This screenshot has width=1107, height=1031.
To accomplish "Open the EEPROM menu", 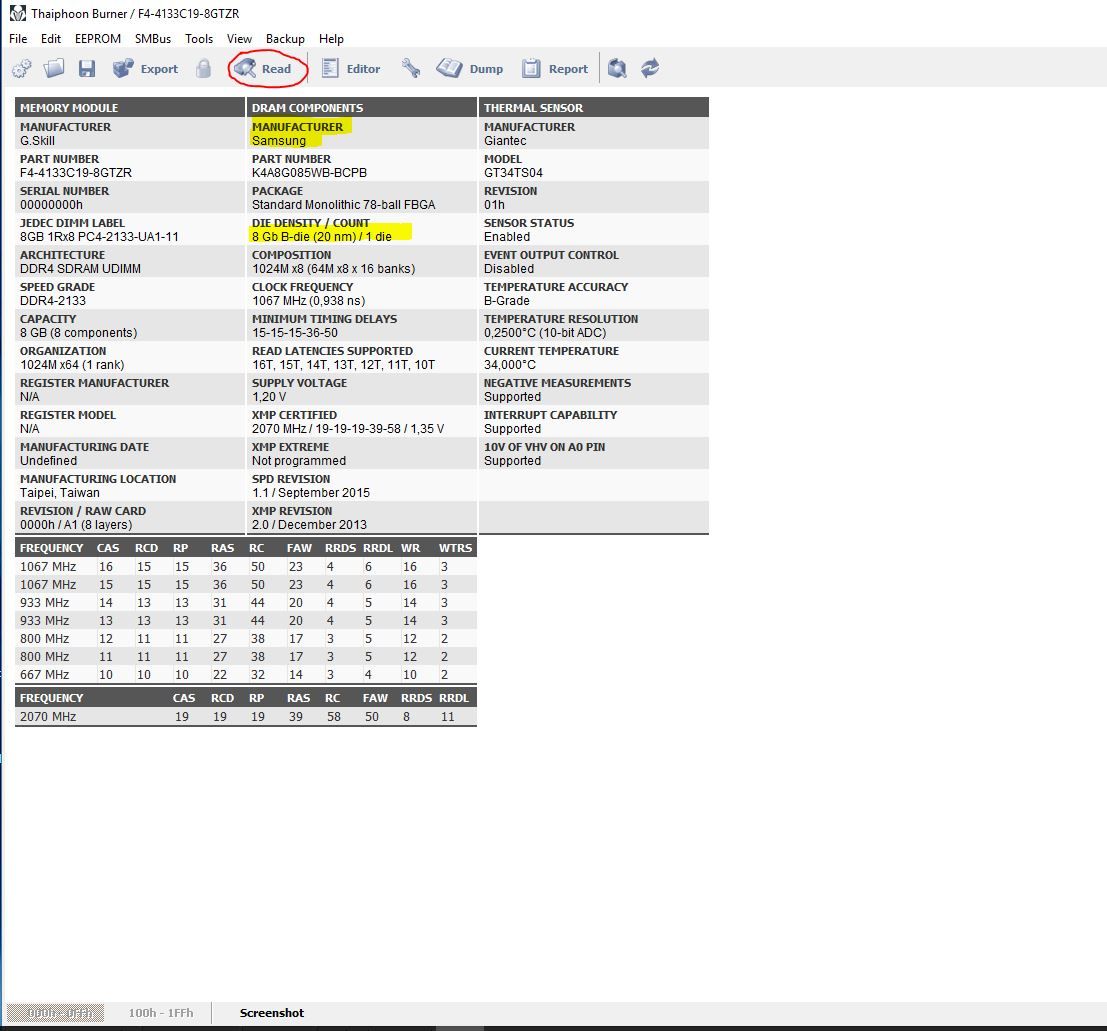I will pyautogui.click(x=98, y=39).
